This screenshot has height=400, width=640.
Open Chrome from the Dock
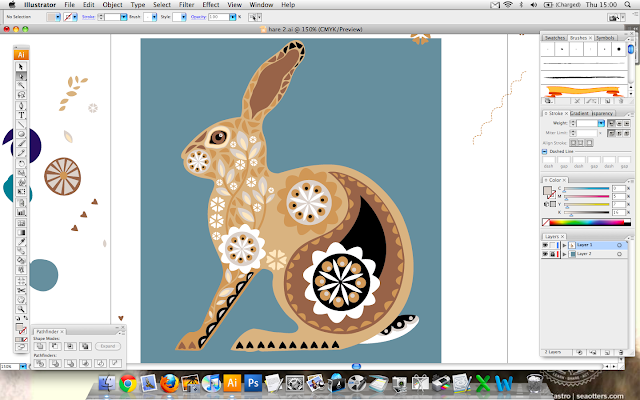tap(128, 383)
